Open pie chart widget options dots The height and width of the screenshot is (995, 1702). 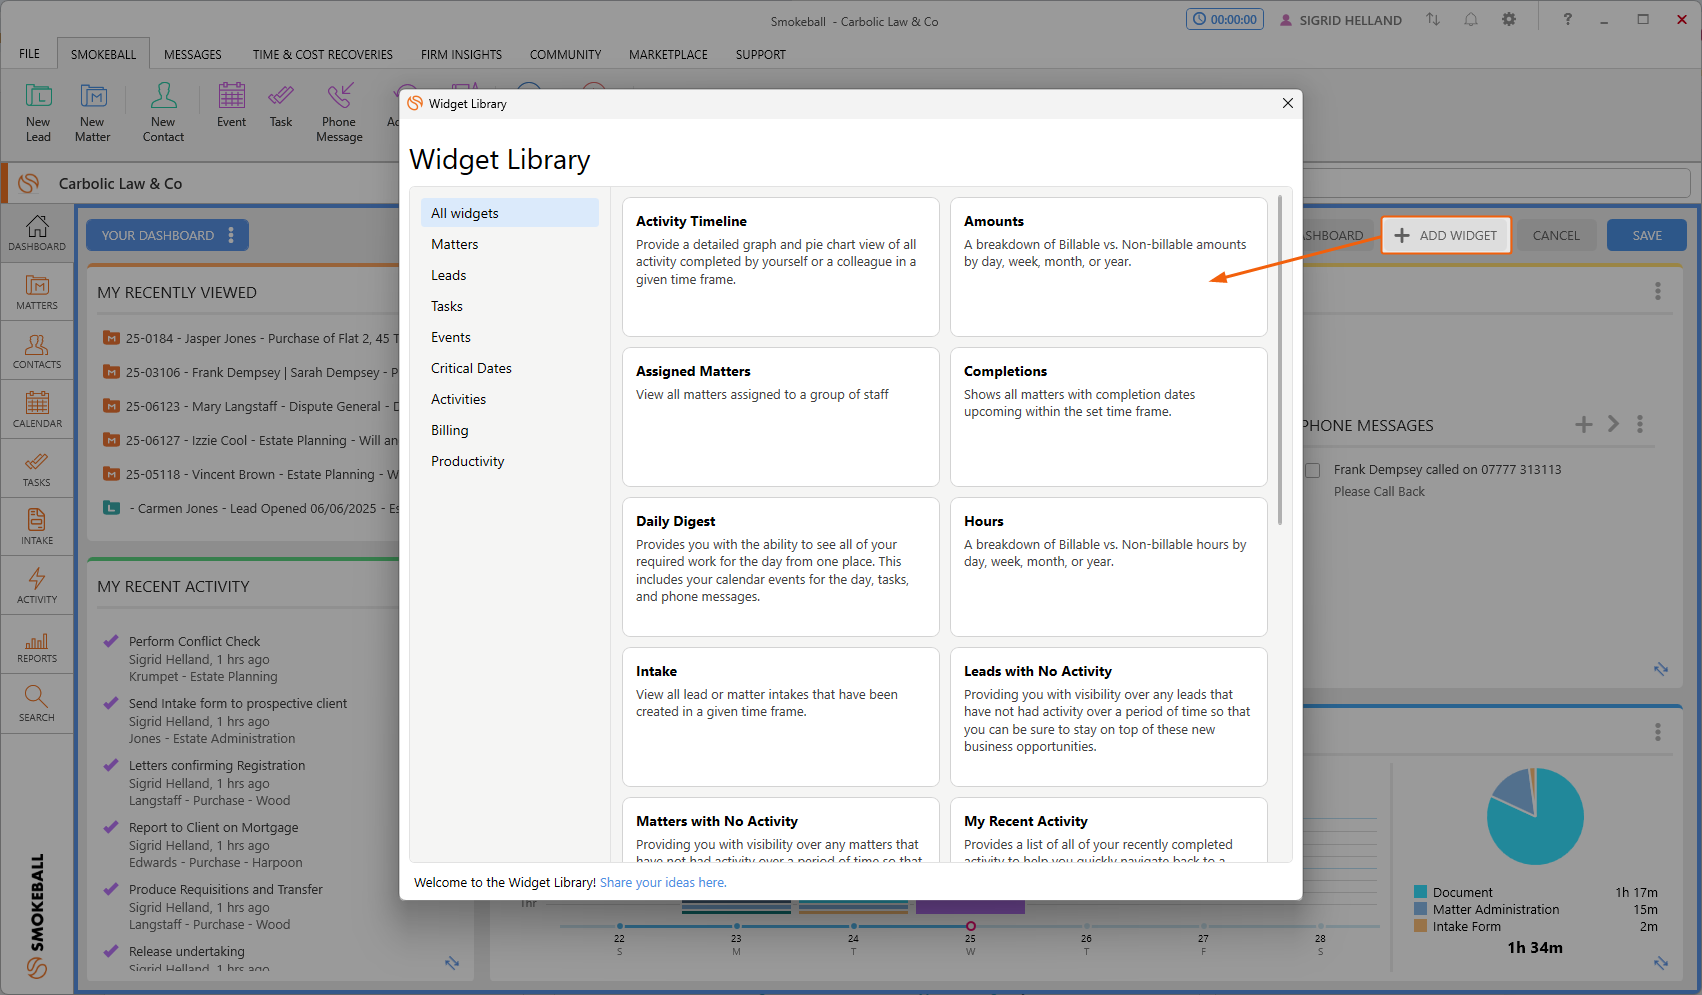pyautogui.click(x=1658, y=732)
